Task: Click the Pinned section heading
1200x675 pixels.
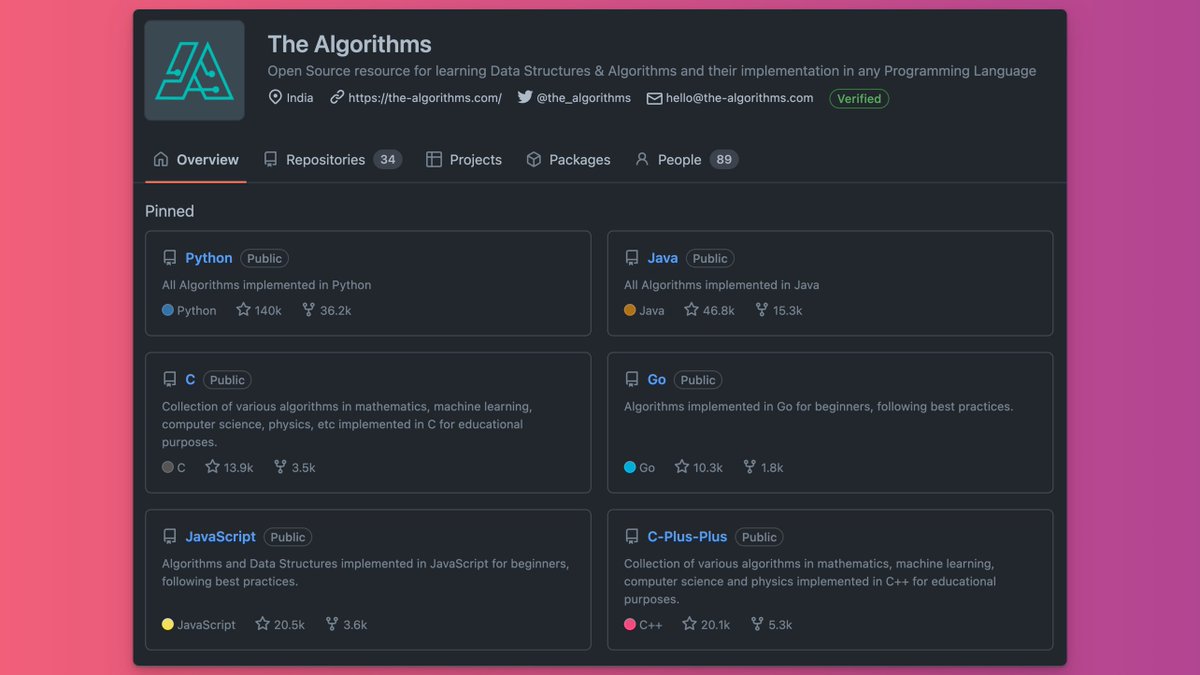Action: tap(170, 211)
